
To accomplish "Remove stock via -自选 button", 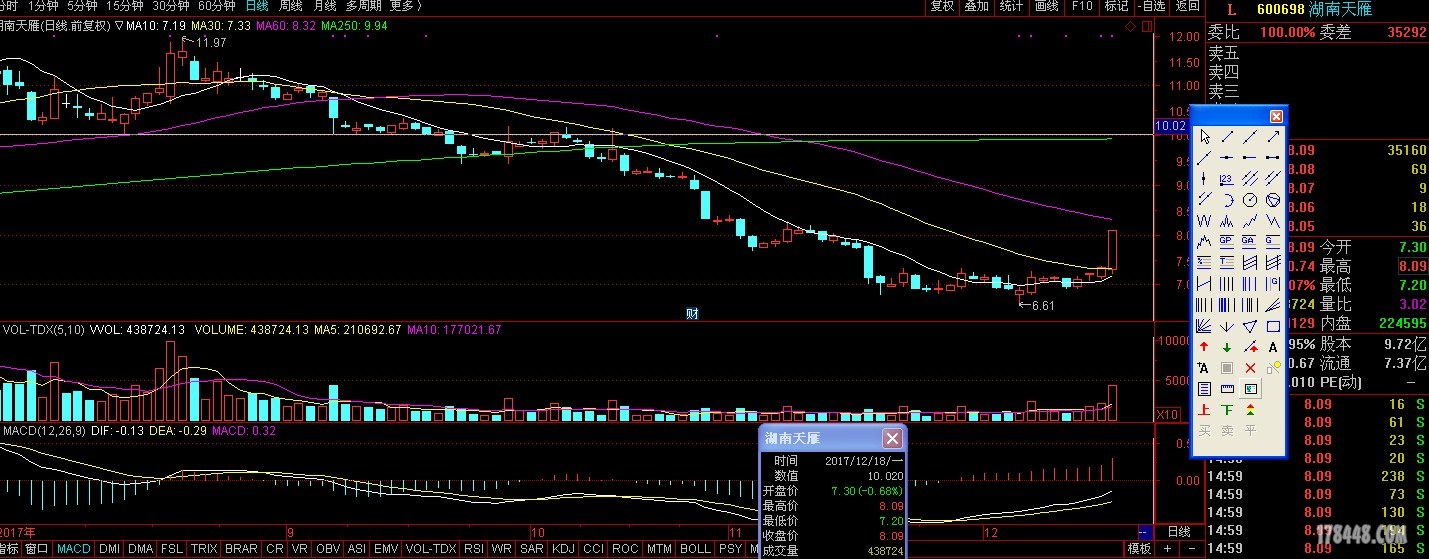I will click(1151, 6).
